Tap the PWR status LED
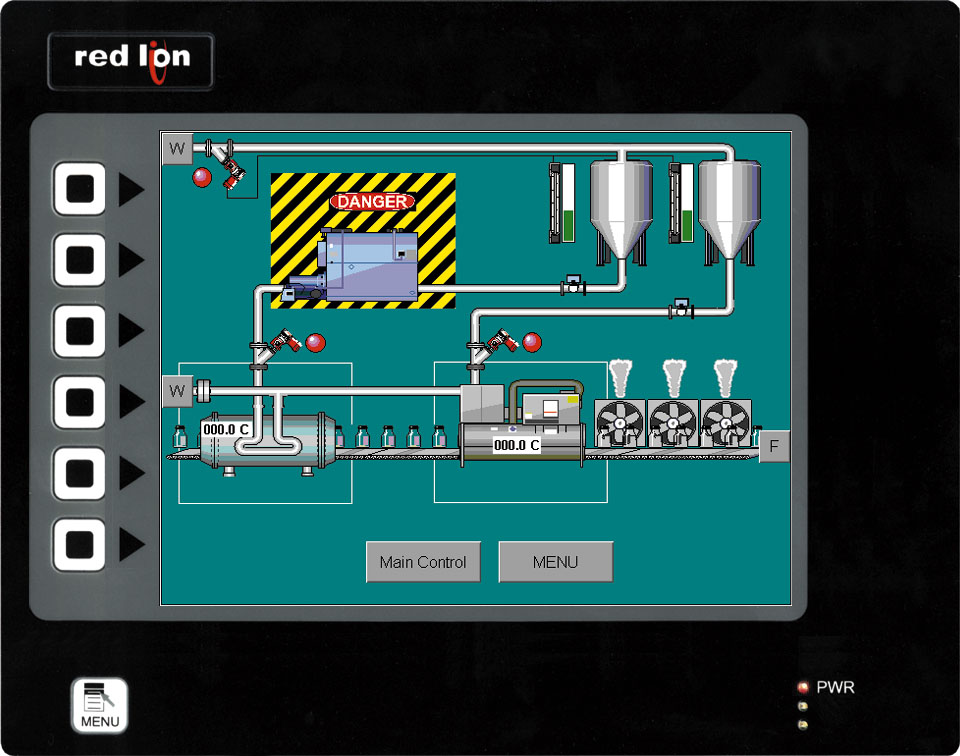Viewport: 960px width, 756px height. (803, 687)
